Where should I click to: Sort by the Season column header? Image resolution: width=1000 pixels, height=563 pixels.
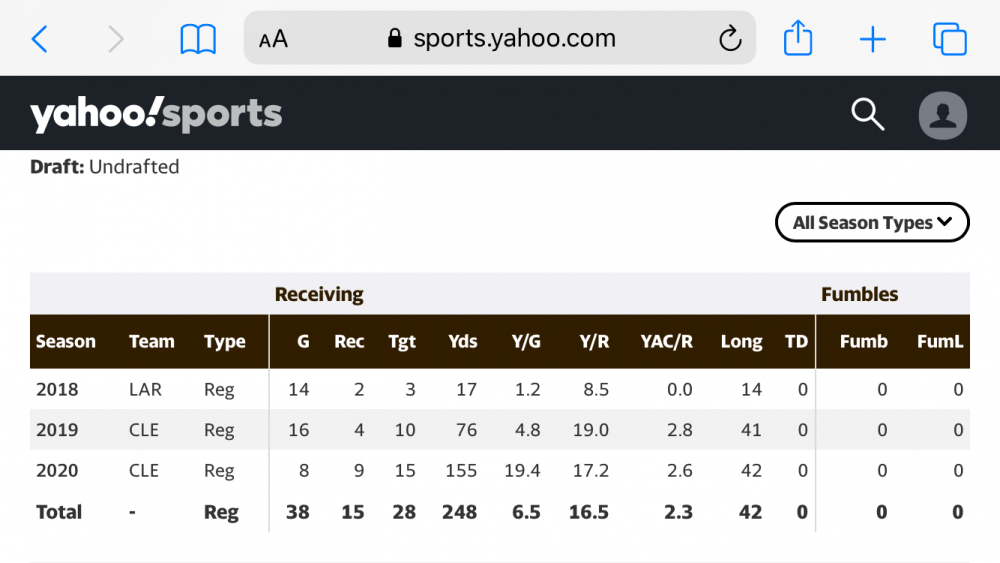[x=66, y=342]
